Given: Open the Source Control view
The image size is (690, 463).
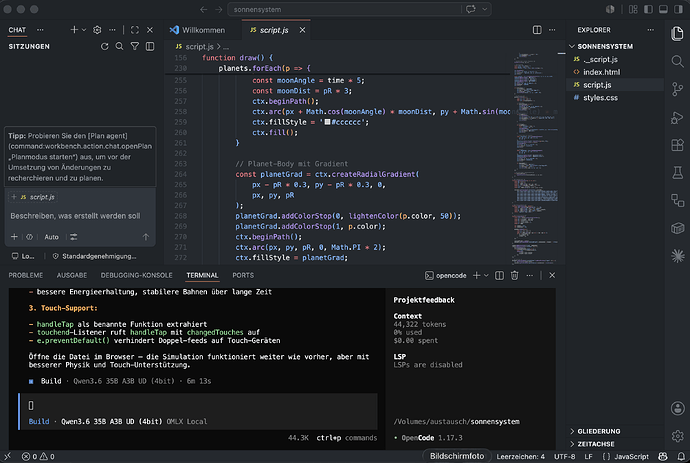Looking at the screenshot, I should click(x=677, y=89).
